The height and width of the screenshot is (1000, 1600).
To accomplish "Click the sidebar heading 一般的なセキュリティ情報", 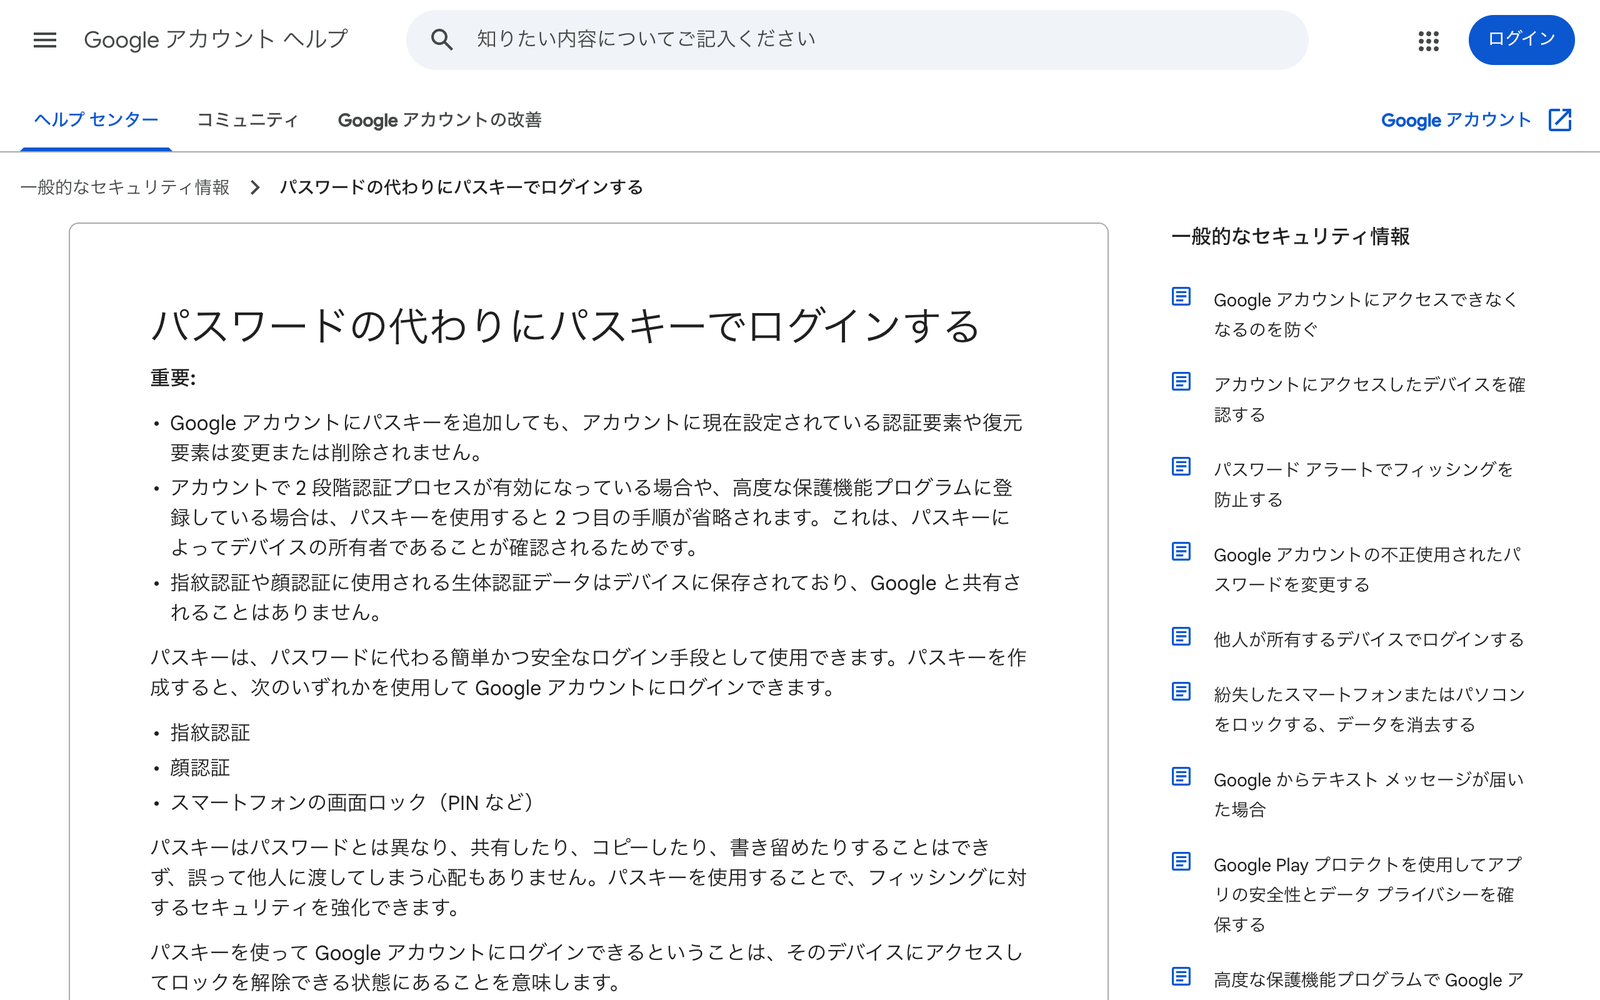I will tap(1290, 237).
